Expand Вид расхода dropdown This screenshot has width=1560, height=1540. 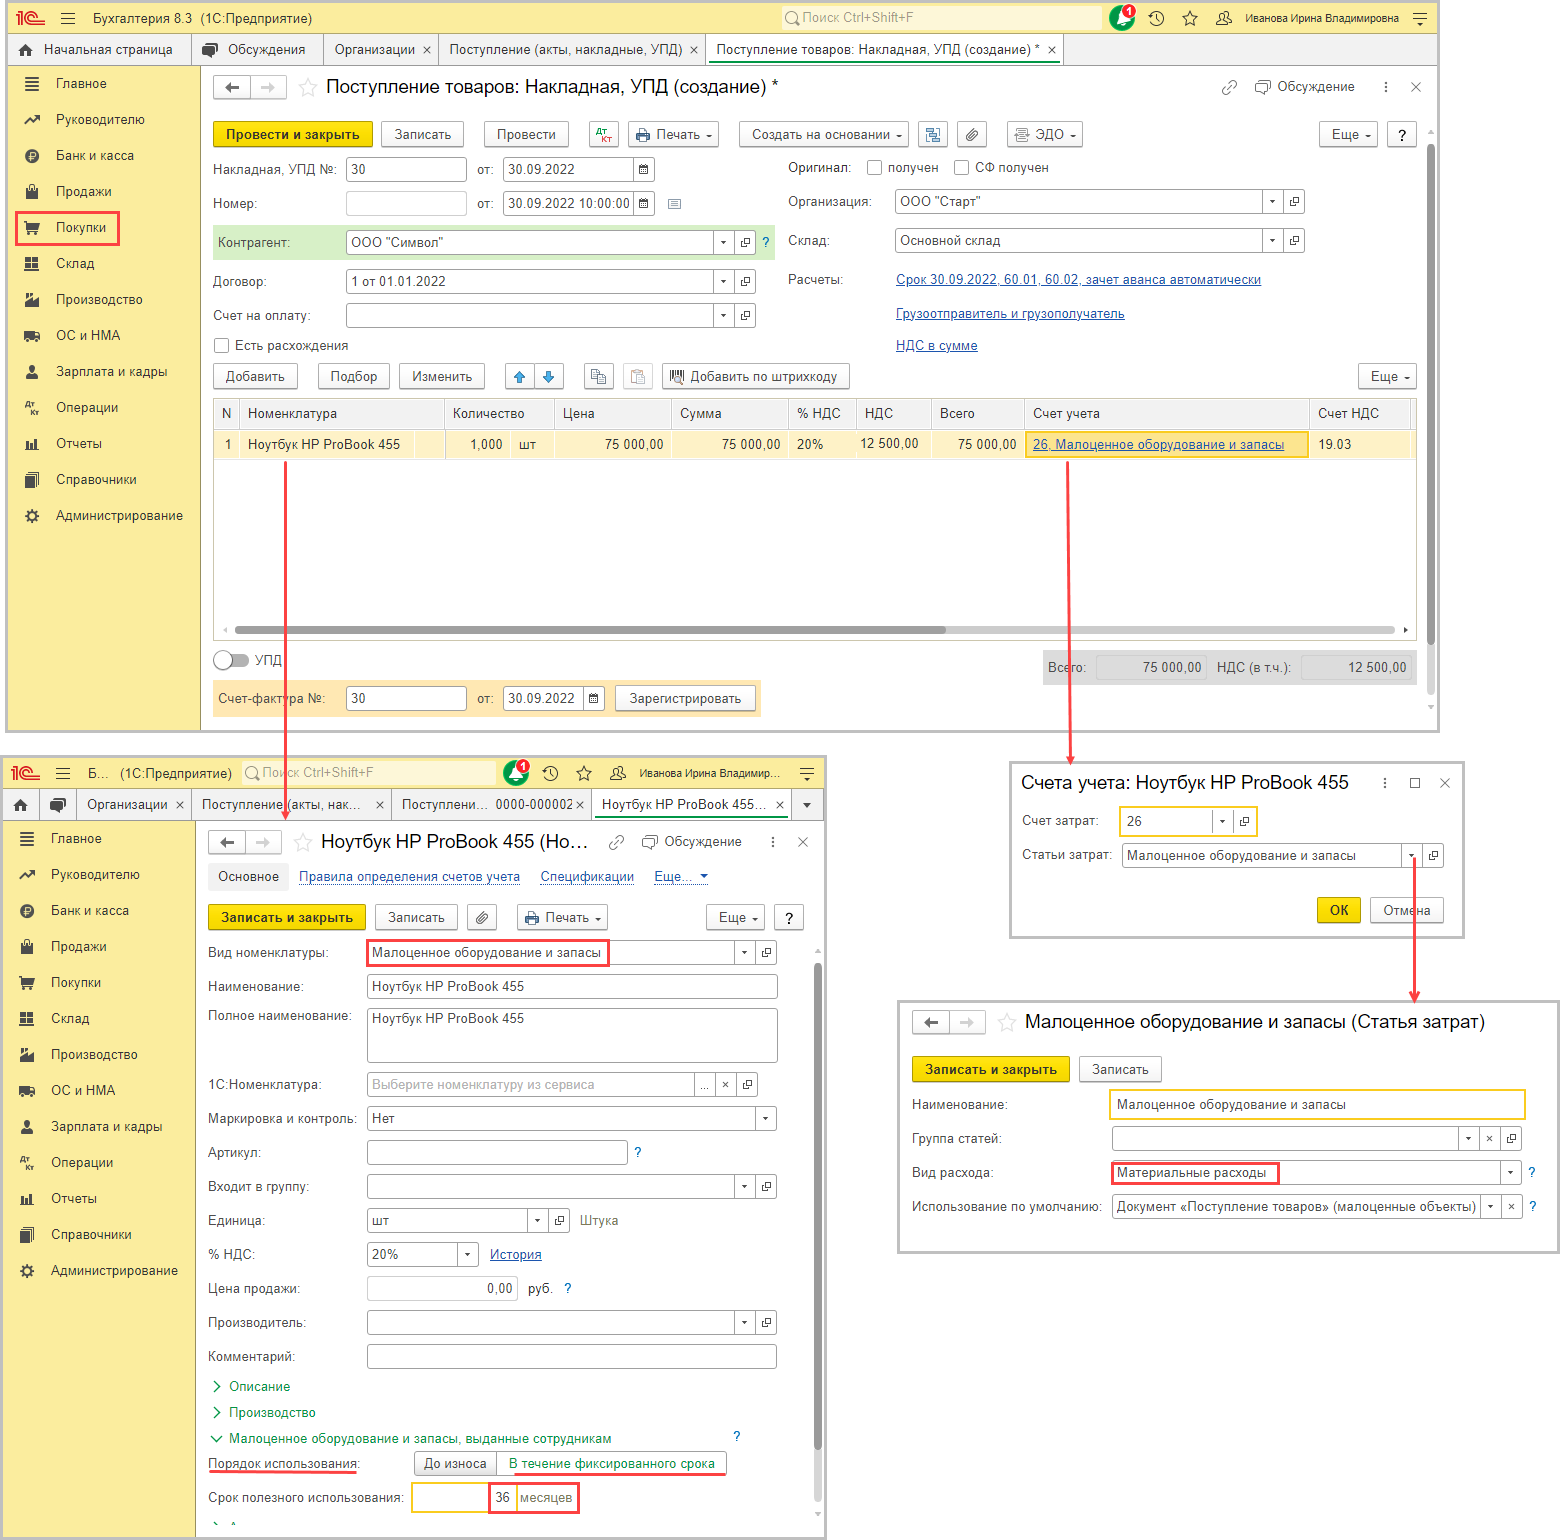[1510, 1173]
